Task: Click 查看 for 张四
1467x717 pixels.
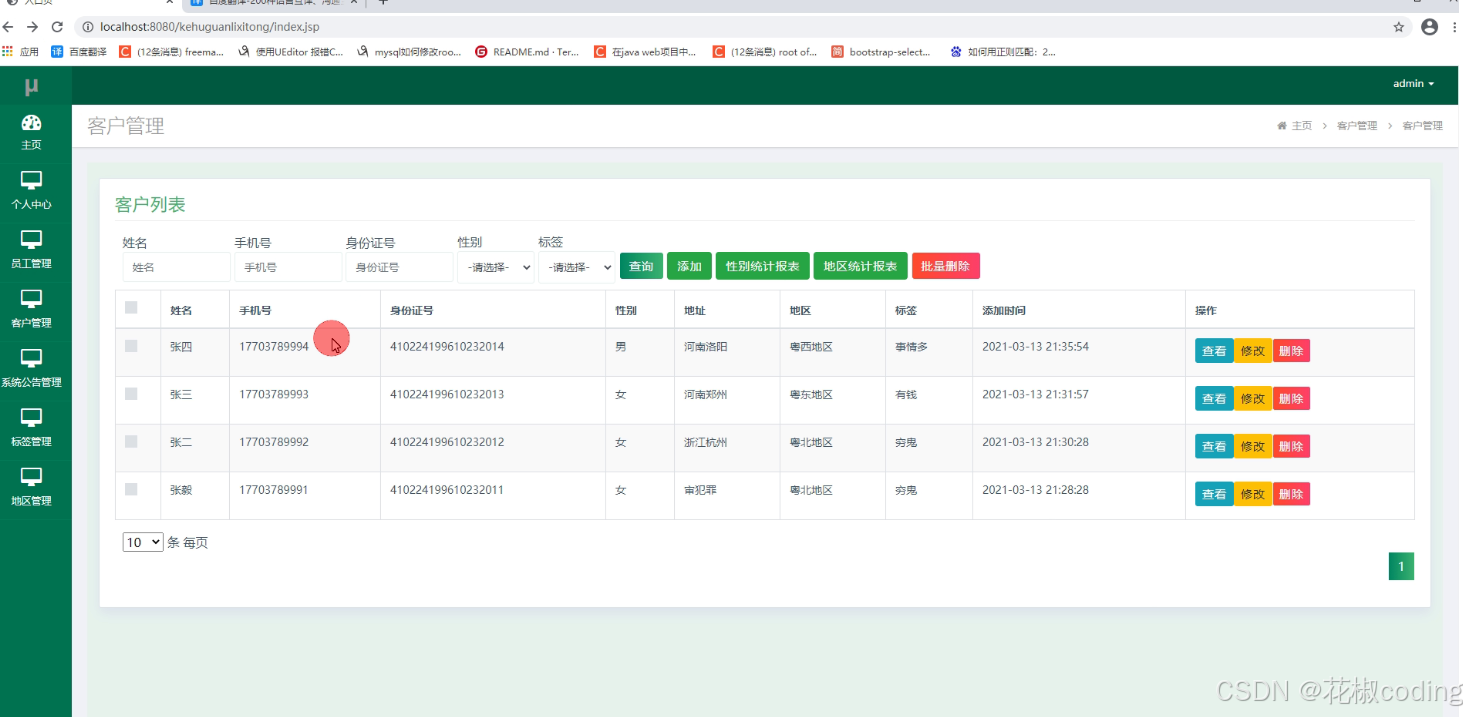Action: 1214,351
